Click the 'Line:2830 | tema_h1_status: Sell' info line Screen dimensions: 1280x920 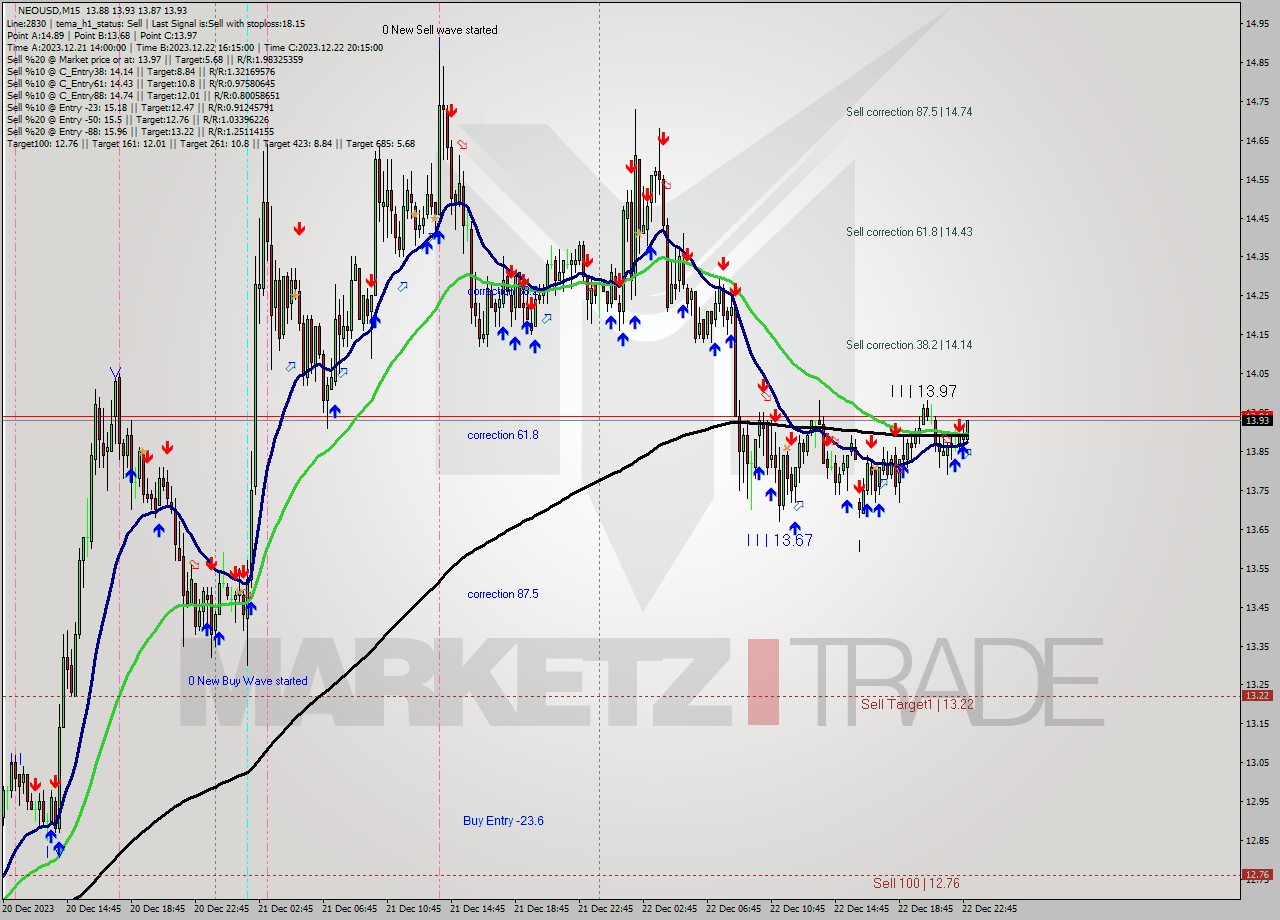[x=156, y=23]
